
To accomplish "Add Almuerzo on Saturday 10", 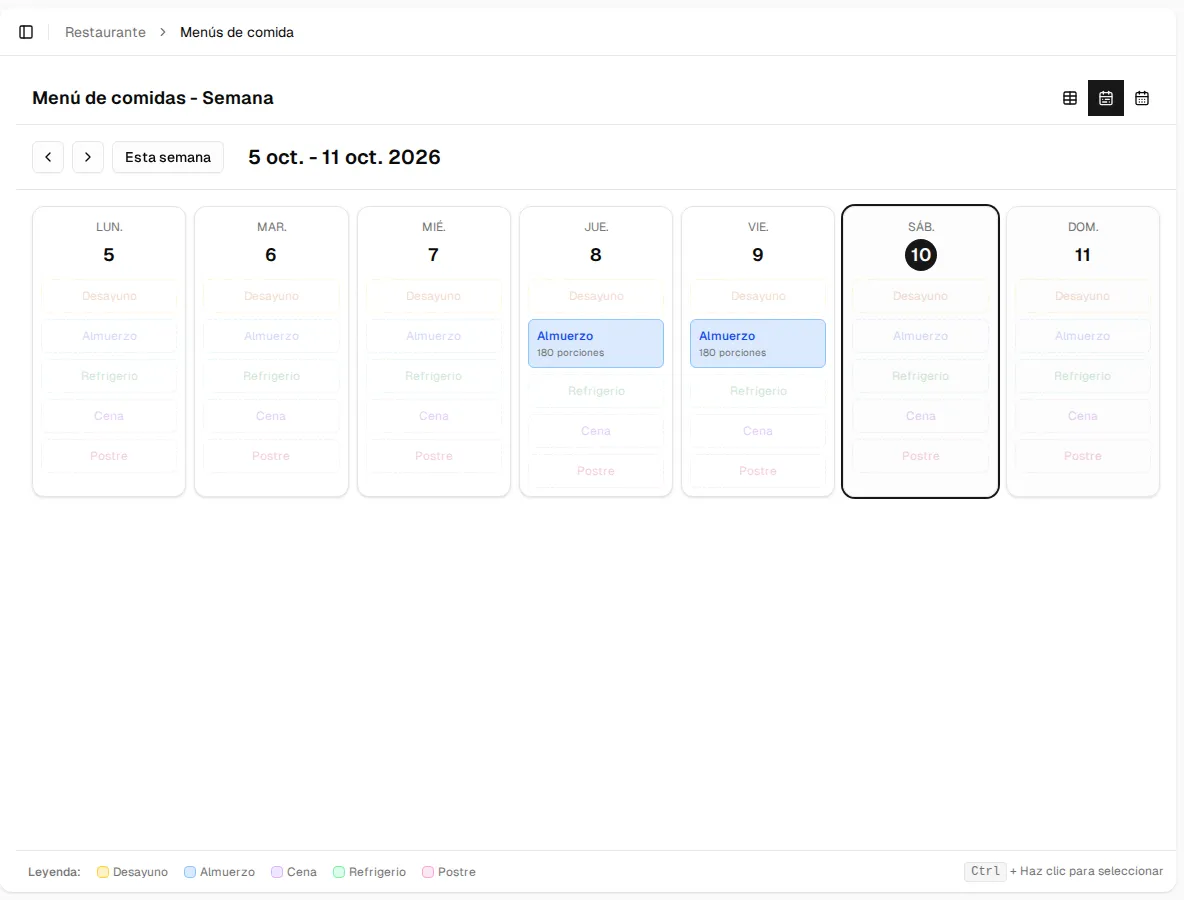I will (920, 336).
